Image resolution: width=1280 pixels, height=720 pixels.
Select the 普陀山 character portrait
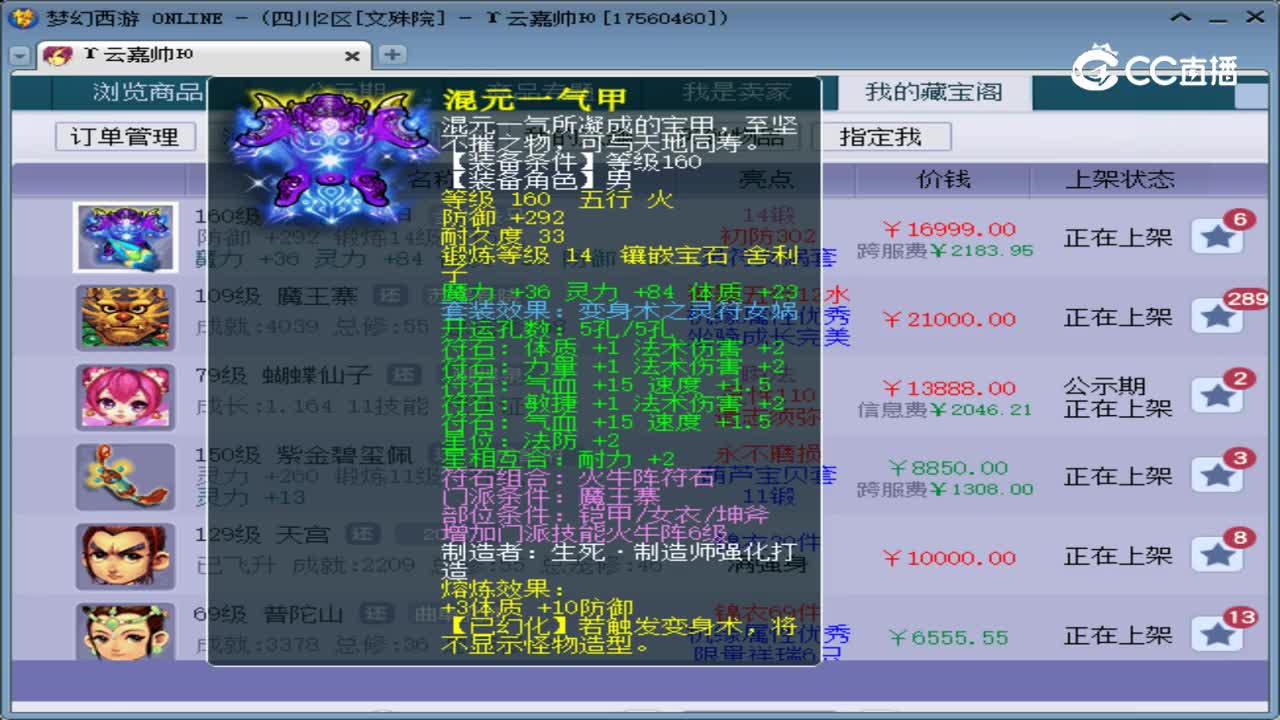coord(125,632)
